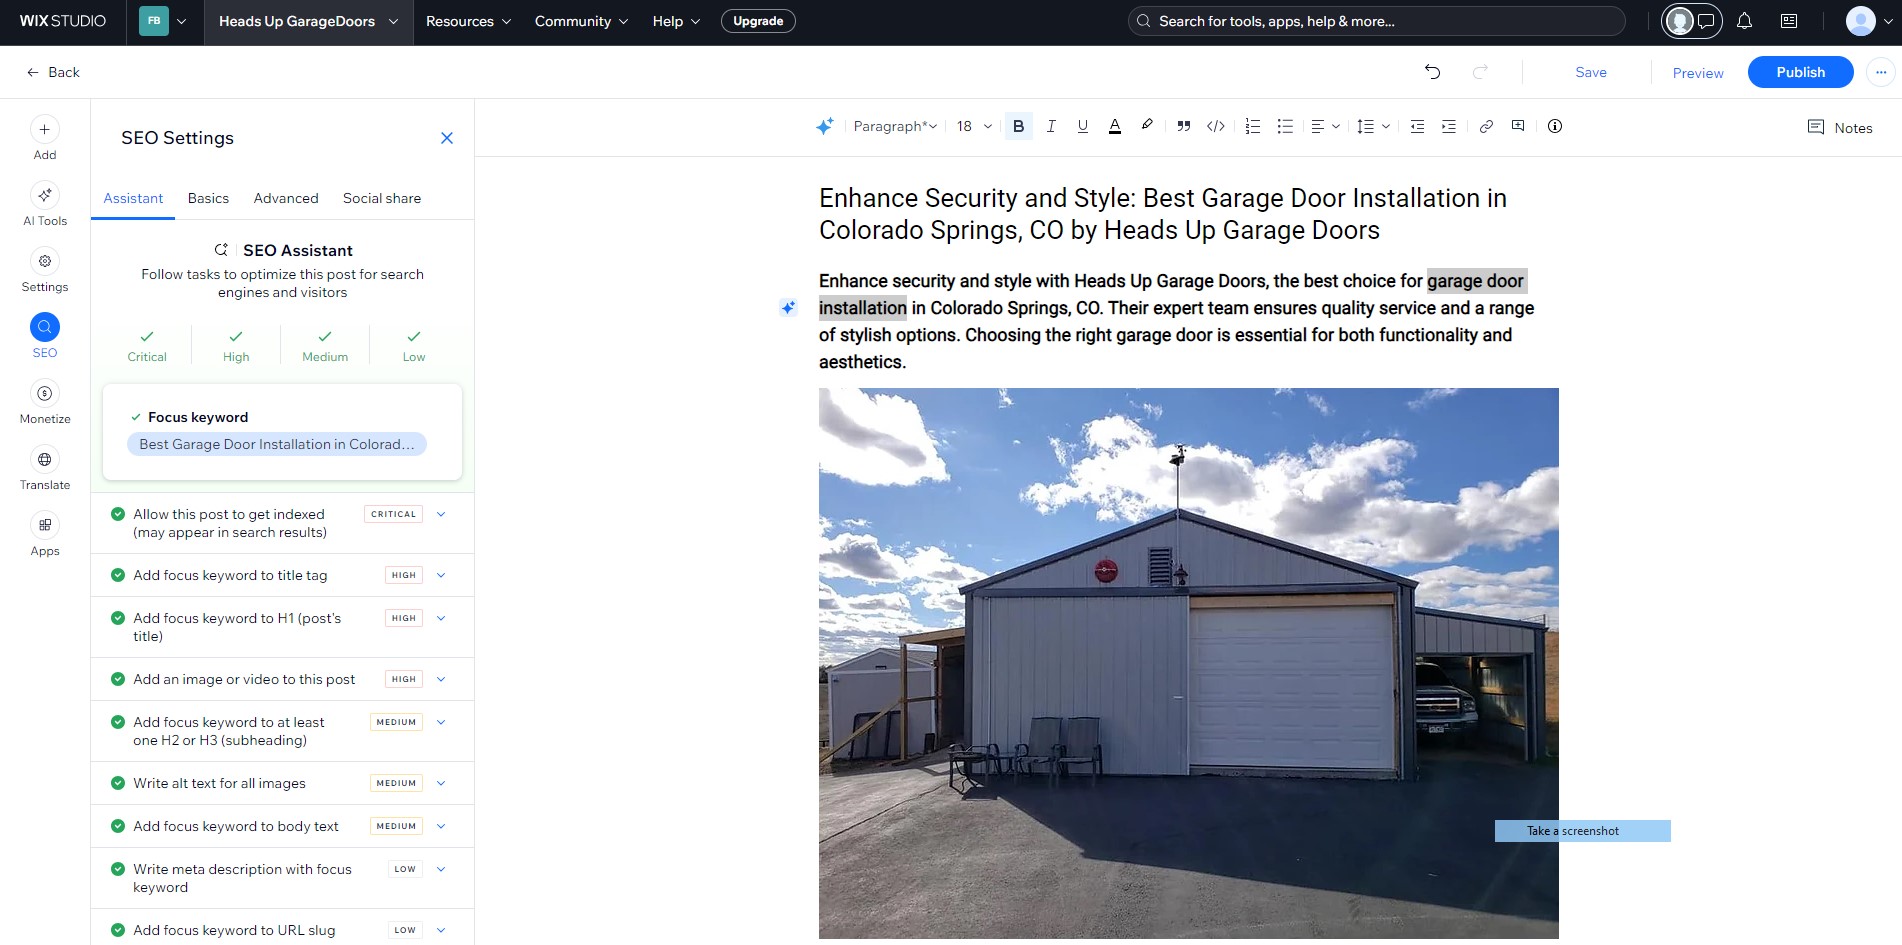This screenshot has height=945, width=1902.
Task: Toggle underline formatting
Action: click(1082, 127)
